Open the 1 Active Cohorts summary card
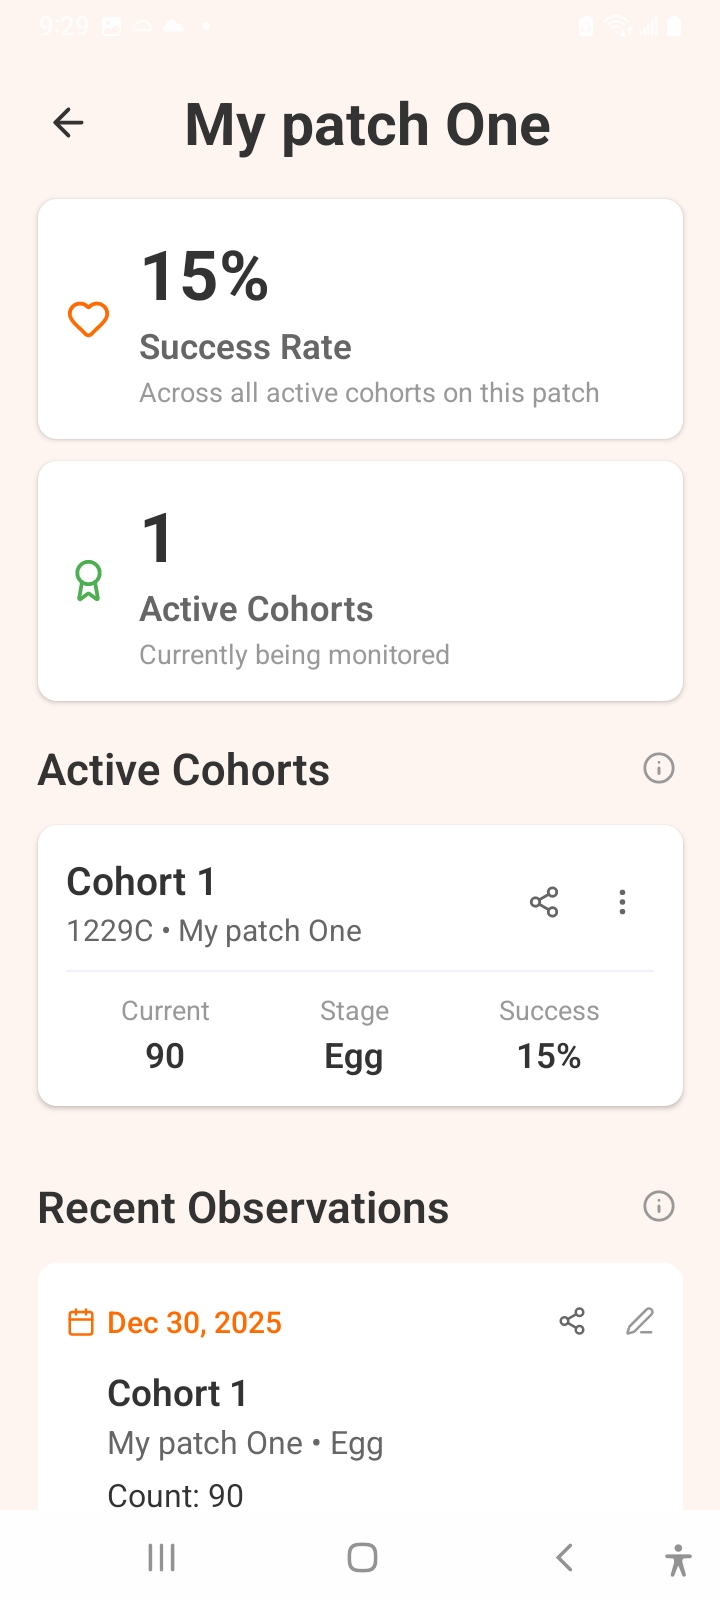The image size is (720, 1600). (x=360, y=581)
